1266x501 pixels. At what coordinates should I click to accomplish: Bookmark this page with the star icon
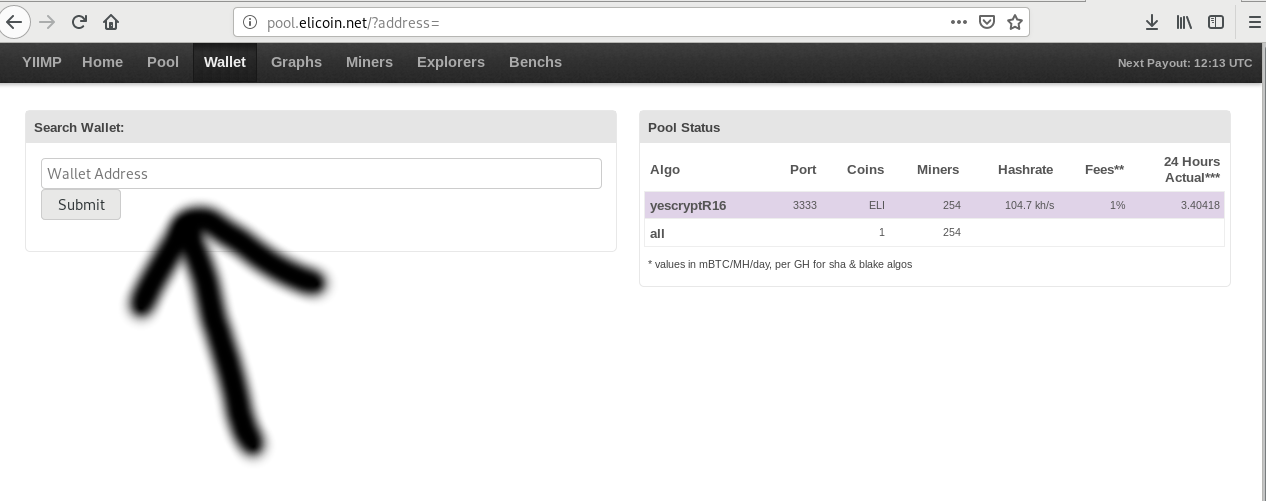(x=1015, y=22)
